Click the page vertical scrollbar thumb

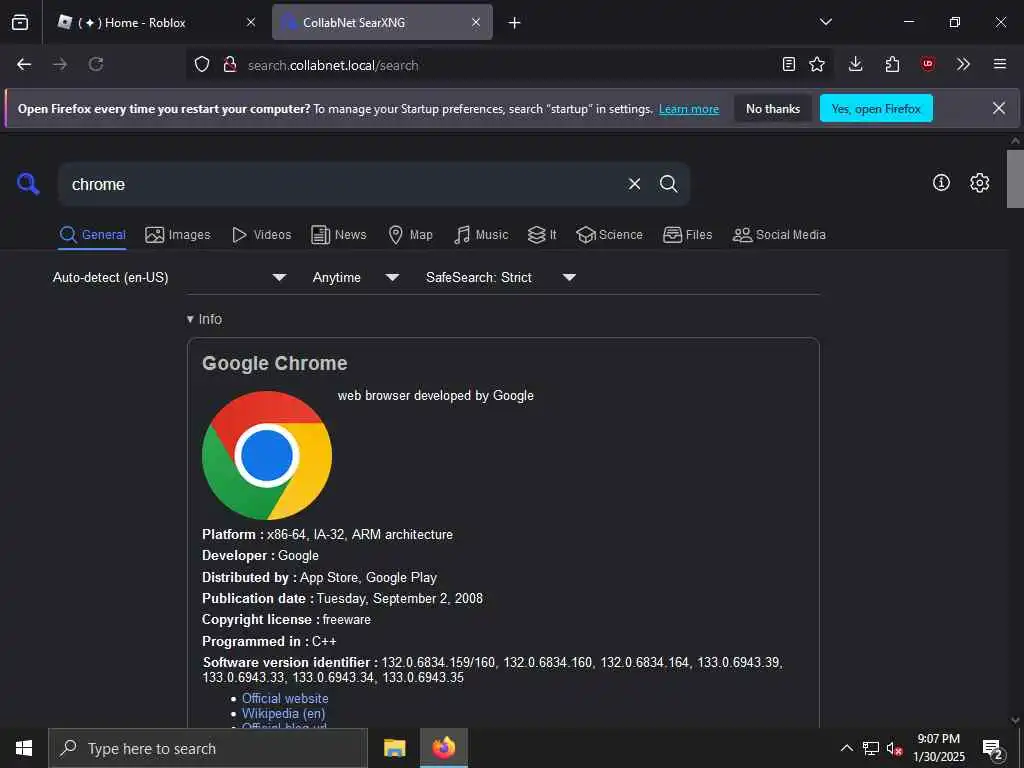click(1015, 179)
